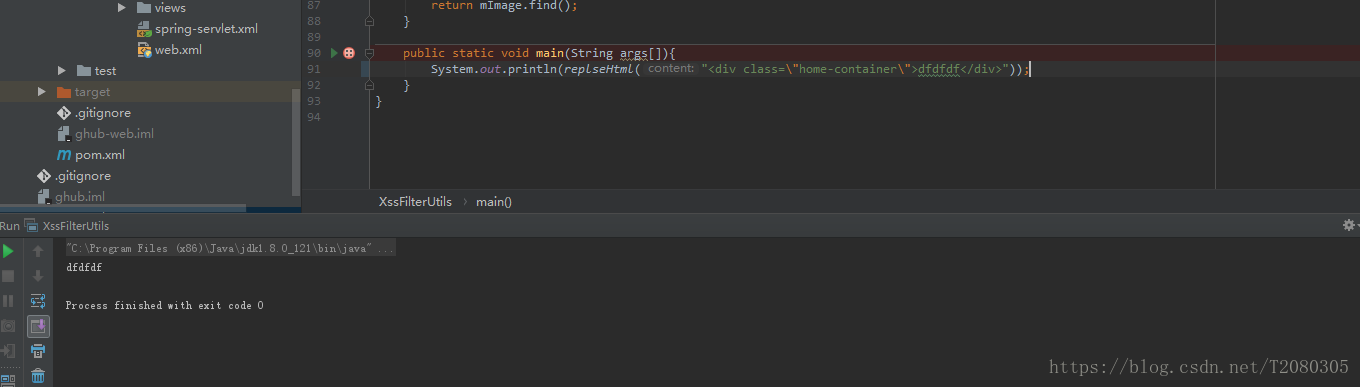This screenshot has height=387, width=1360.
Task: Expand the test folder
Action: [61, 71]
